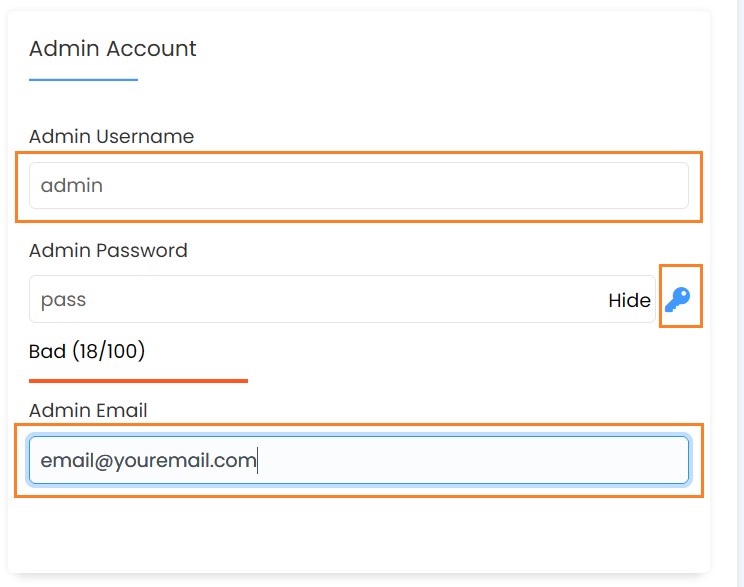Click the Admin Email label
The width and height of the screenshot is (744, 587).
click(88, 410)
